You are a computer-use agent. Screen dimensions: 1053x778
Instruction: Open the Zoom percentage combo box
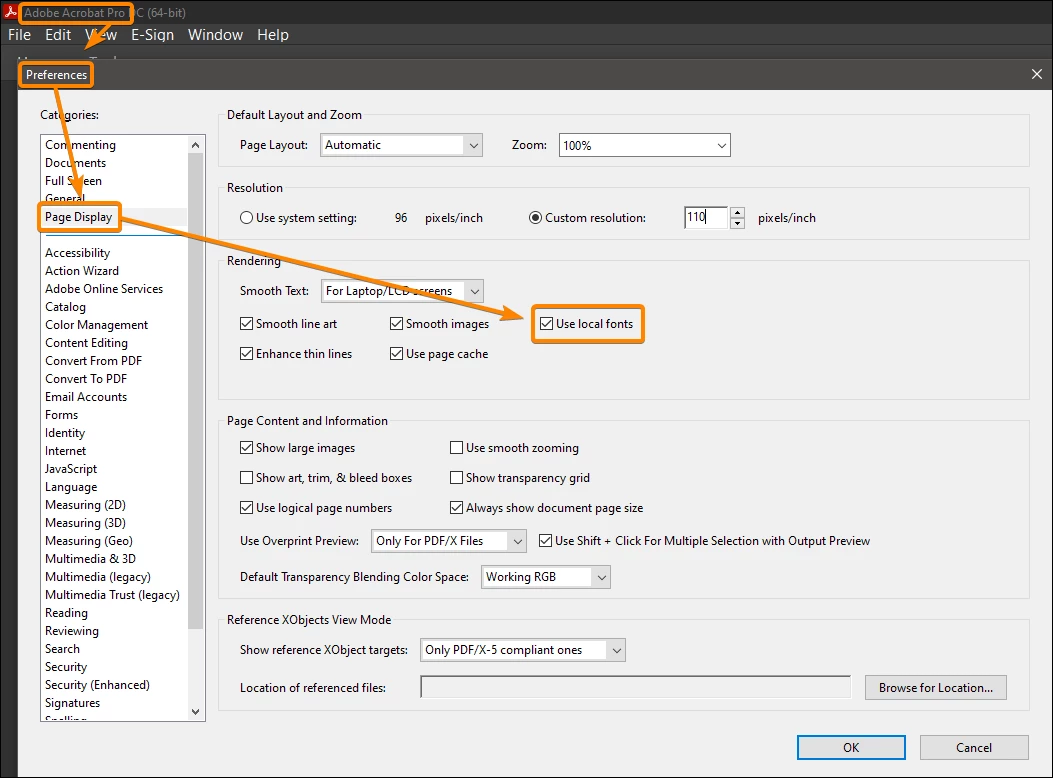pos(644,145)
